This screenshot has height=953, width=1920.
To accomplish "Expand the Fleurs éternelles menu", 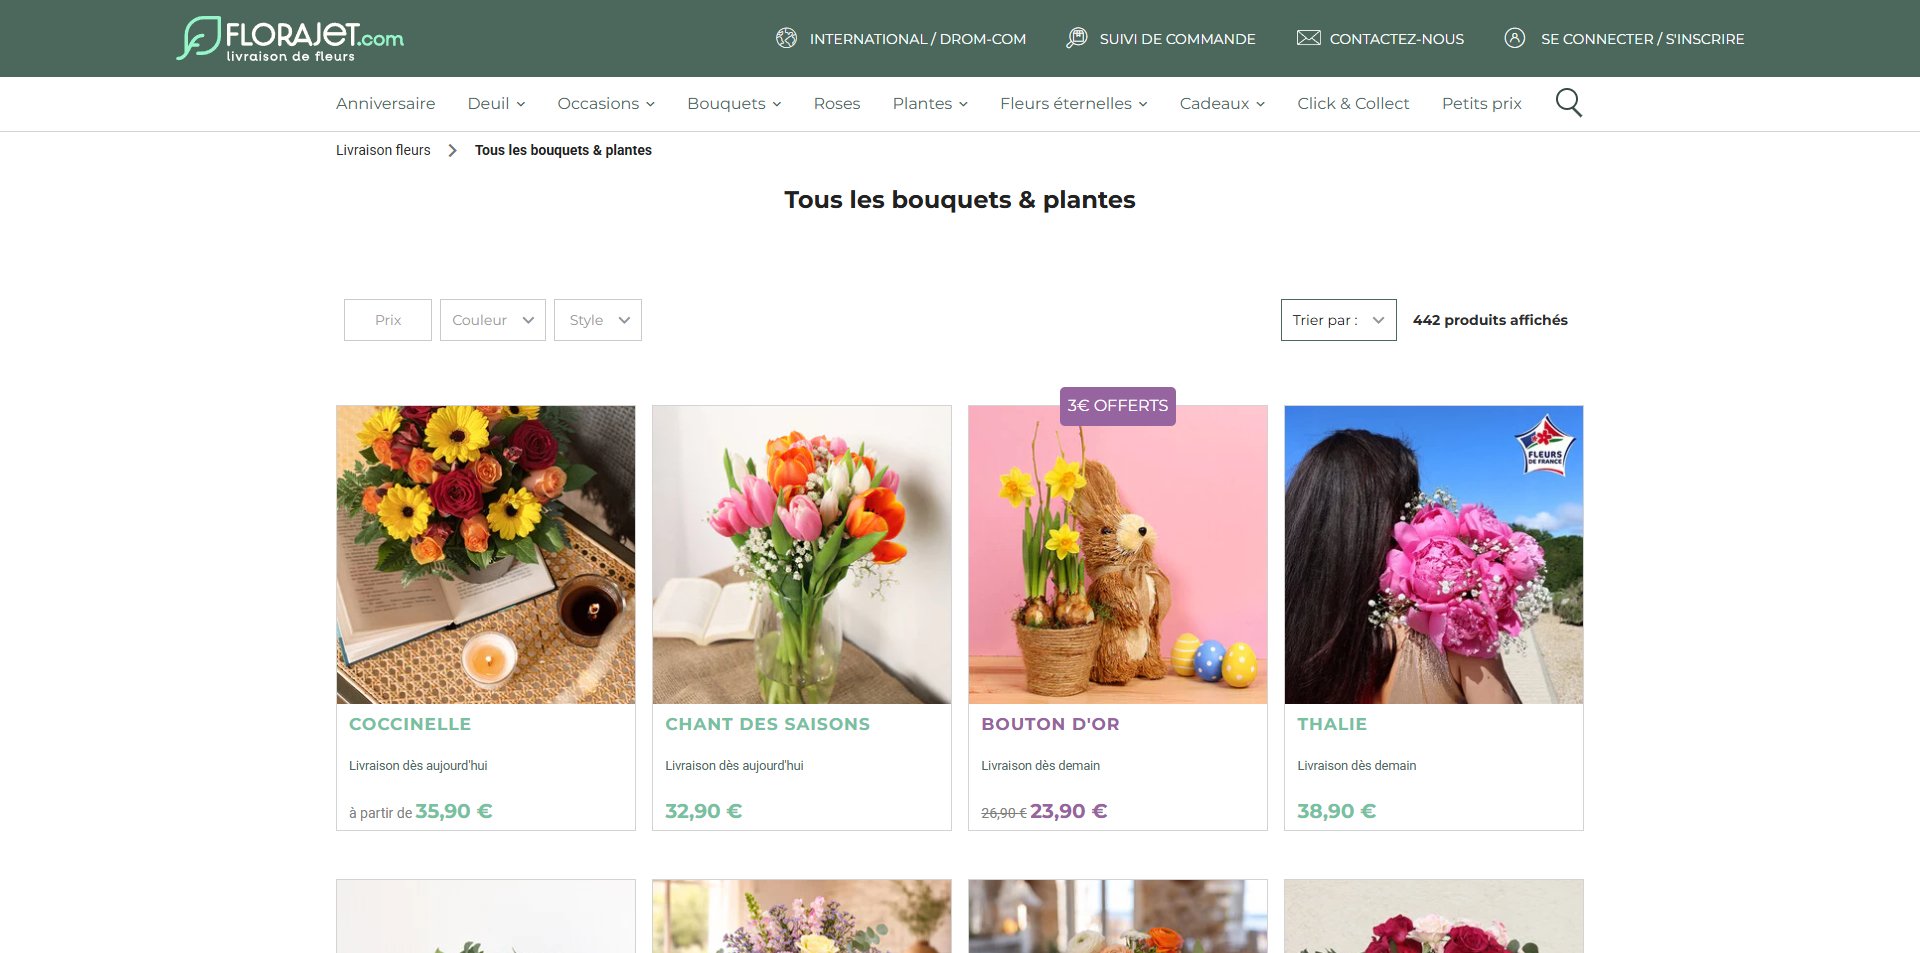I will point(1074,103).
